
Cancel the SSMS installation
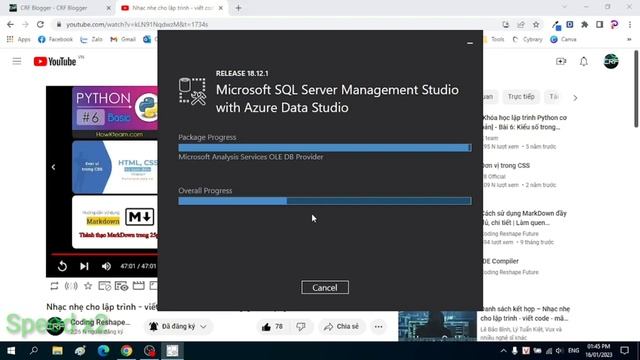click(325, 287)
